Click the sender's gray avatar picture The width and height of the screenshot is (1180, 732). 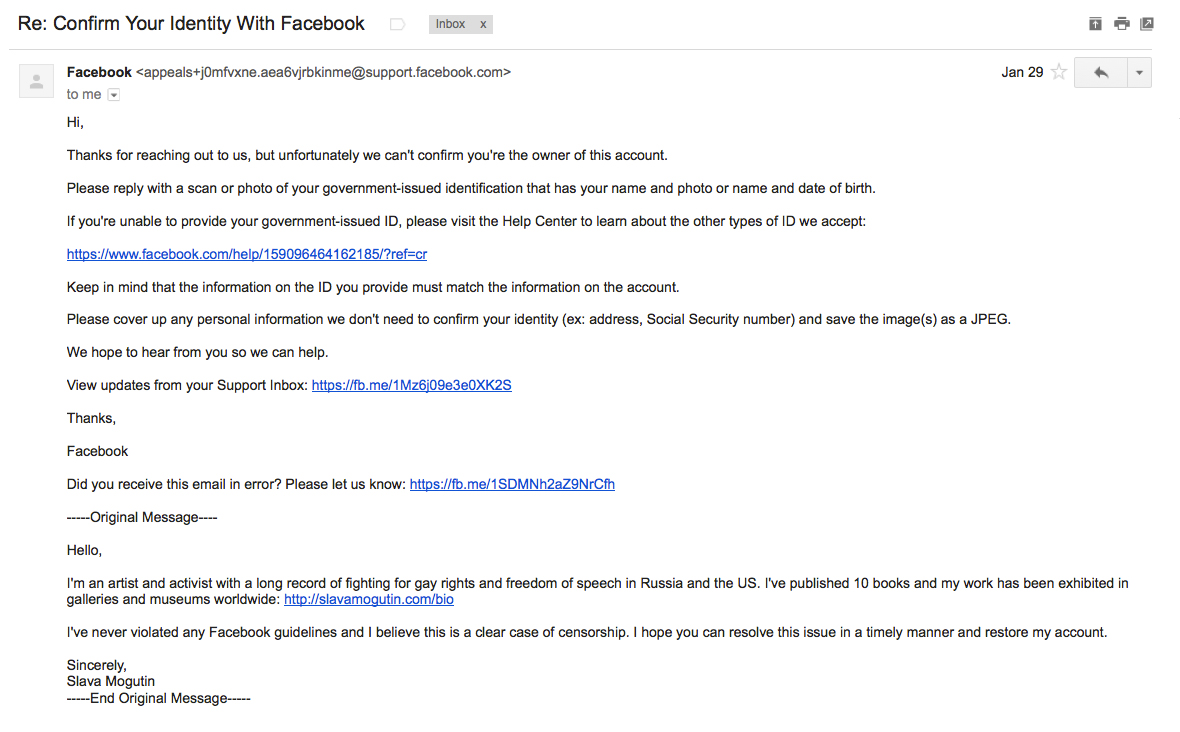click(x=36, y=81)
